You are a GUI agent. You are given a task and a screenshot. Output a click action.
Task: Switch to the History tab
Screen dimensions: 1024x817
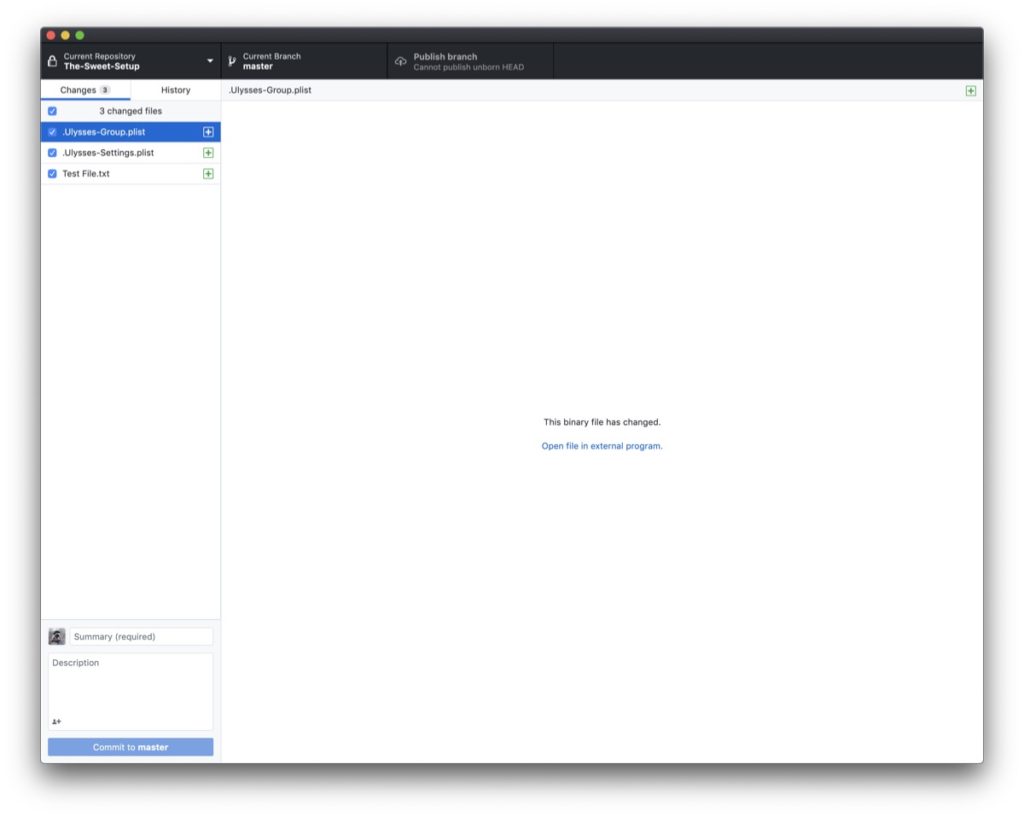pyautogui.click(x=175, y=89)
